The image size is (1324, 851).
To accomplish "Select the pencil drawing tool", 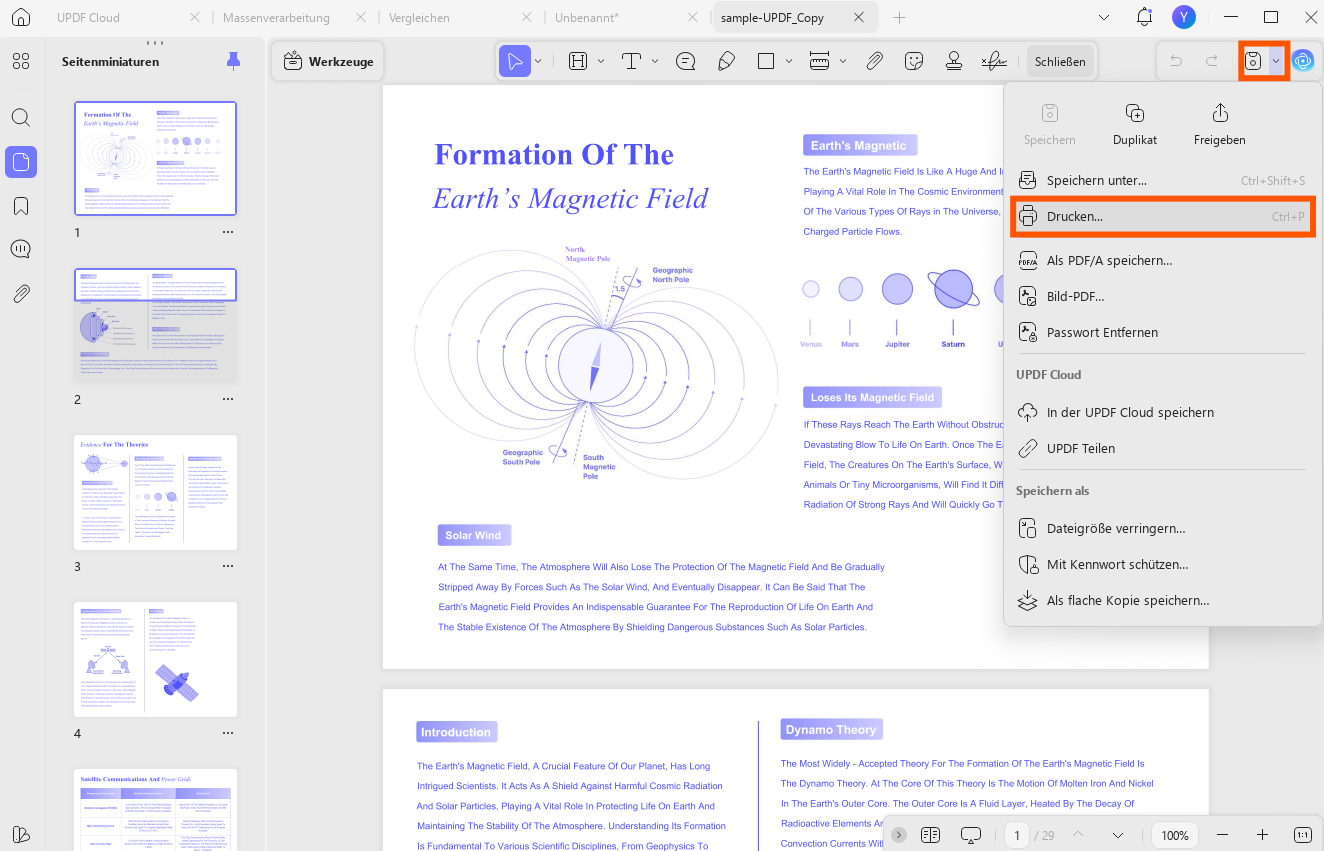I will 727,61.
